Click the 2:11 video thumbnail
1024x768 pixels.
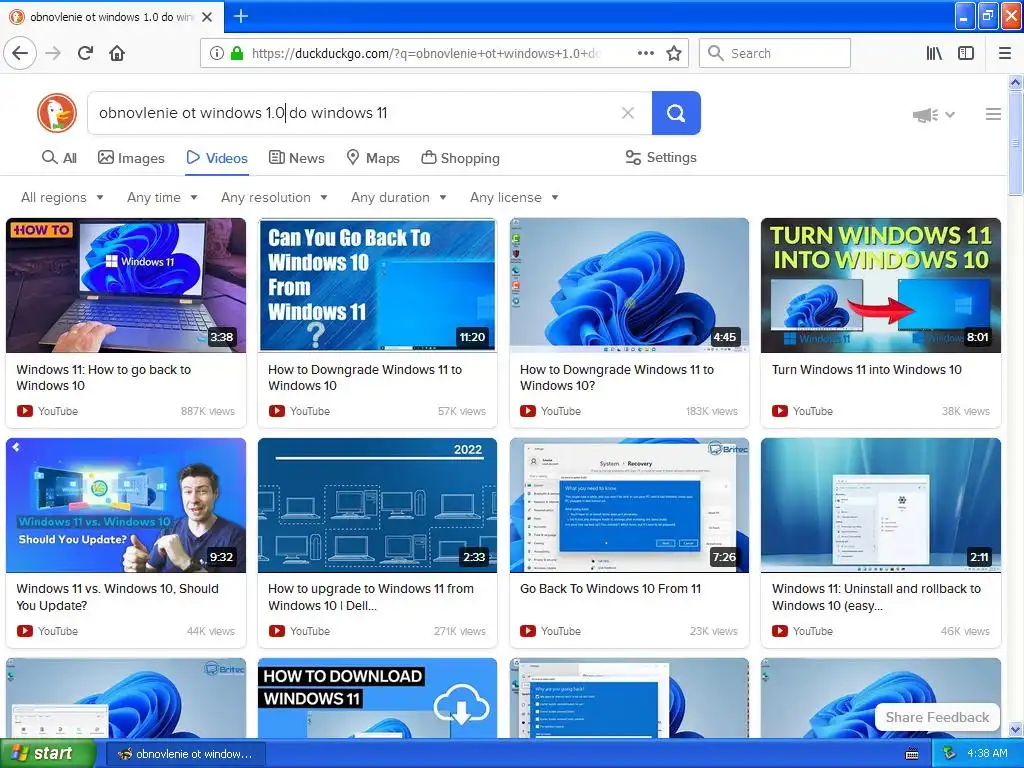tap(881, 505)
